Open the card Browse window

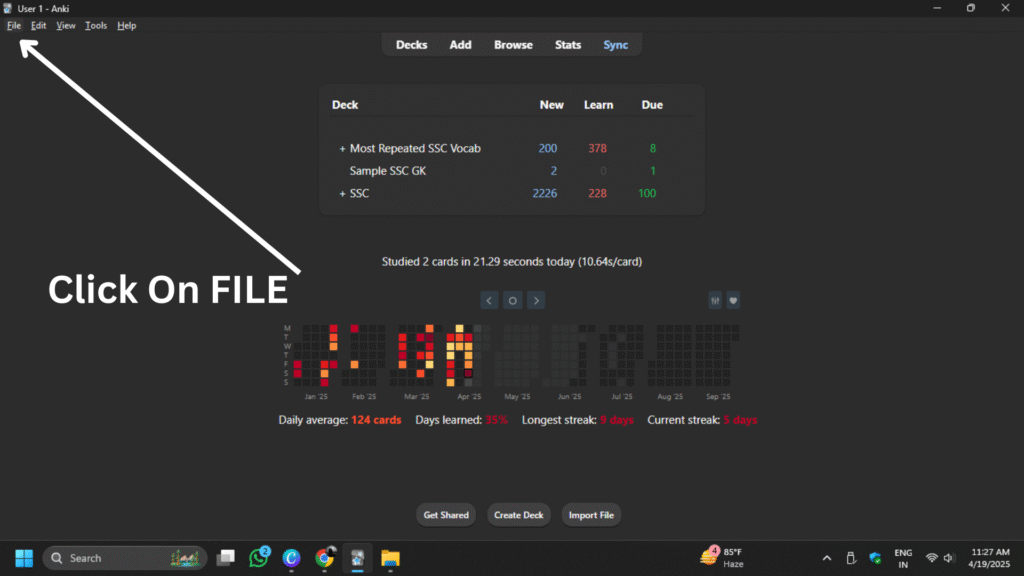[x=513, y=45]
